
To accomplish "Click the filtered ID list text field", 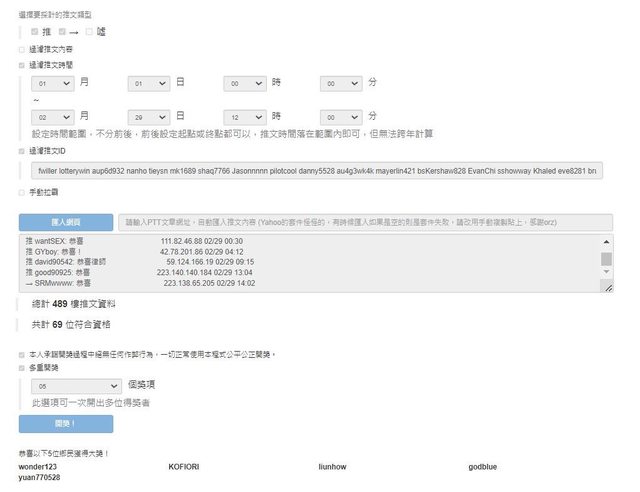I will (318, 171).
